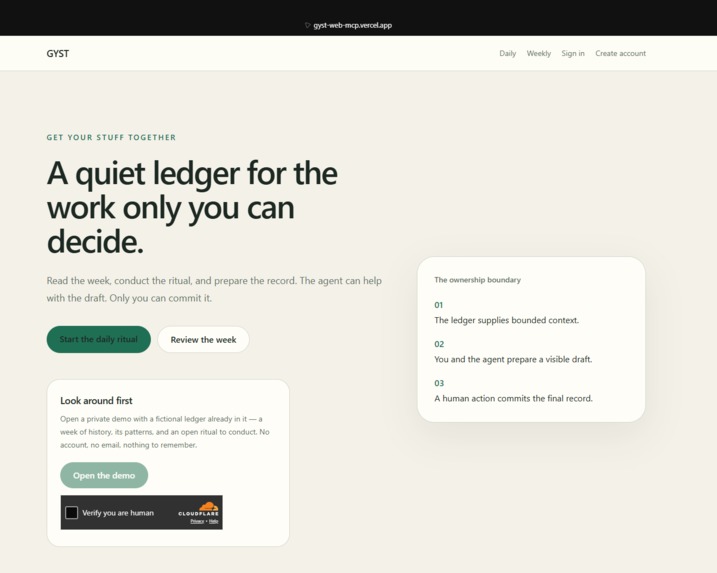
Task: Click 'The ownership boundary' card title
Action: click(x=477, y=280)
